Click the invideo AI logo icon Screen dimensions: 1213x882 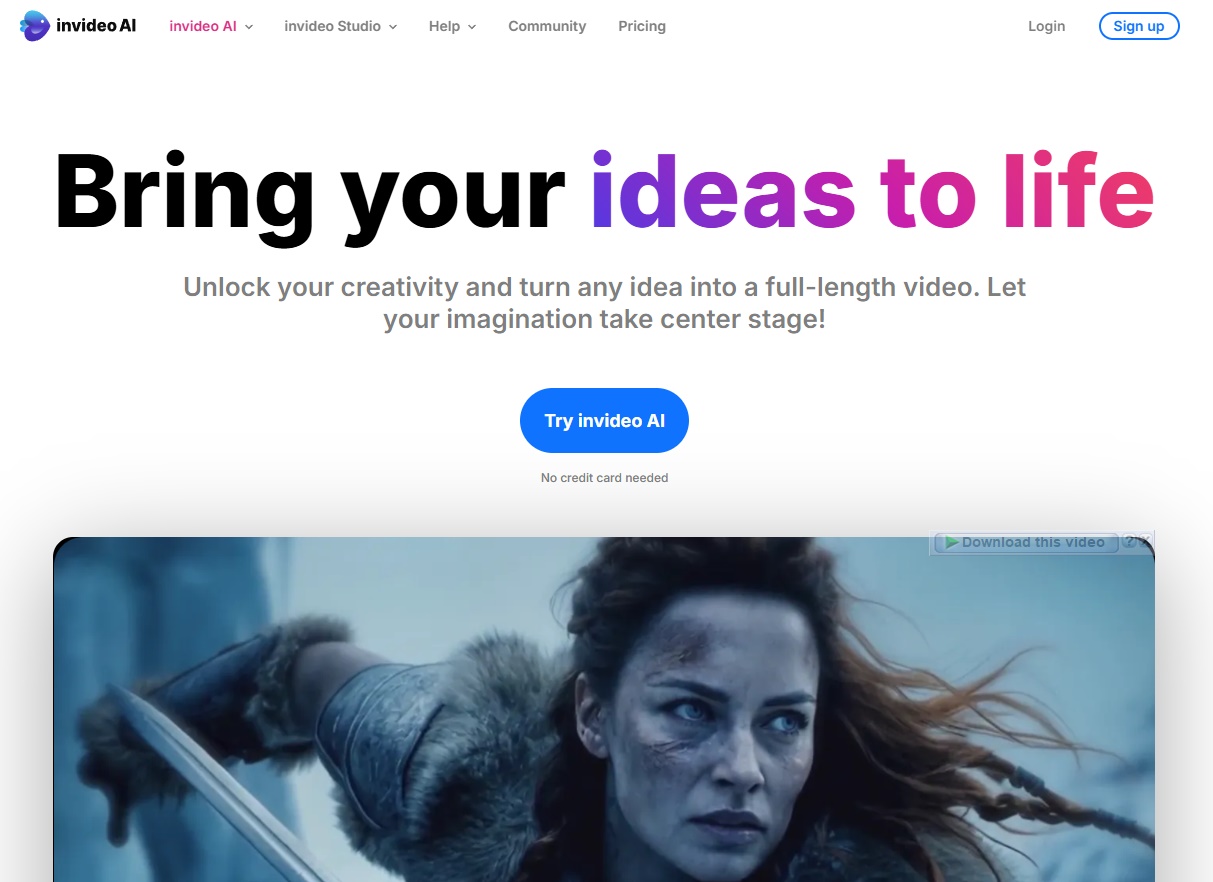click(x=35, y=26)
